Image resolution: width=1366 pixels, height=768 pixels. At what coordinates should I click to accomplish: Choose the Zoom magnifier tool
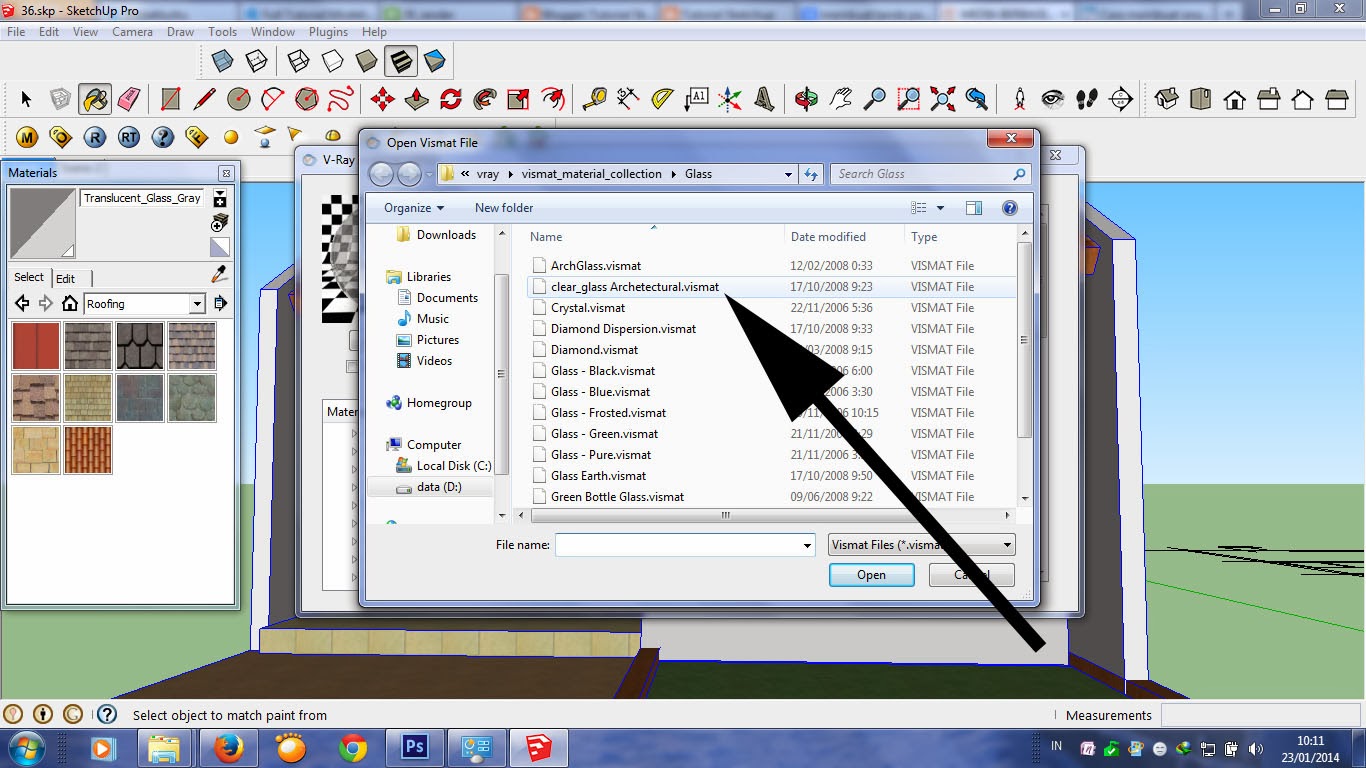(x=875, y=99)
